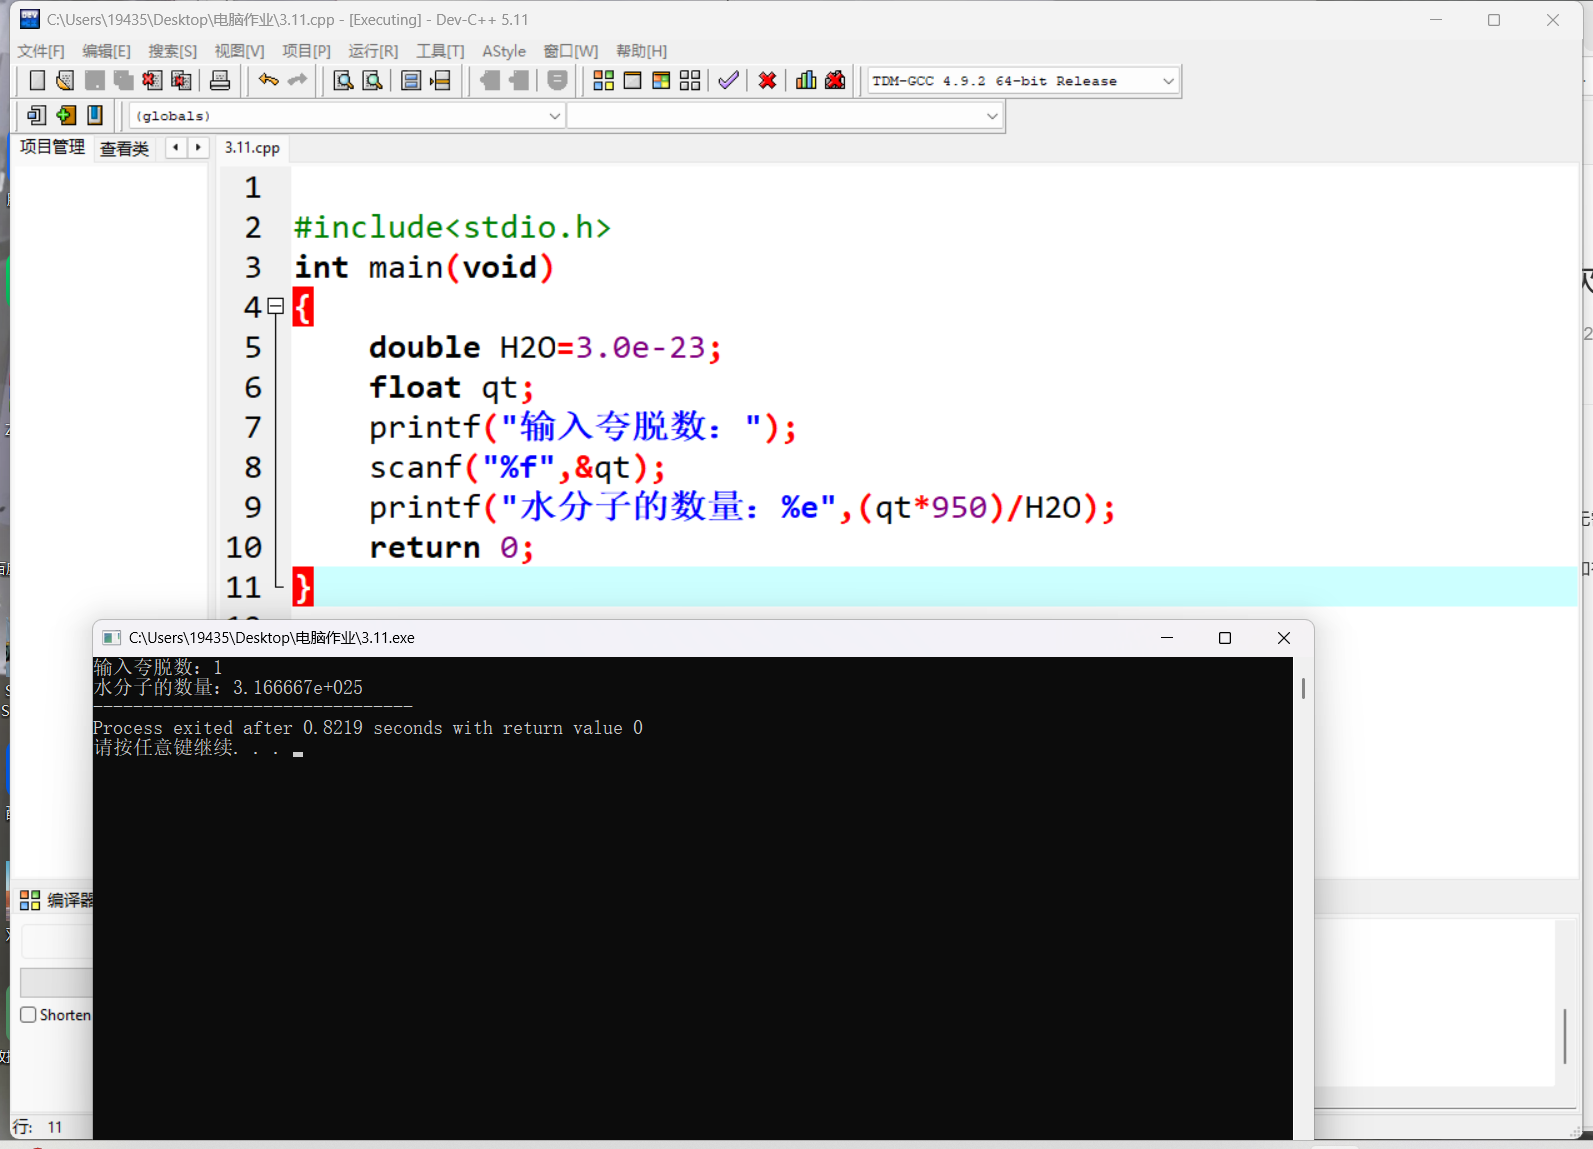Image resolution: width=1593 pixels, height=1149 pixels.
Task: Click the 'return 0;' code line
Action: [x=451, y=547]
